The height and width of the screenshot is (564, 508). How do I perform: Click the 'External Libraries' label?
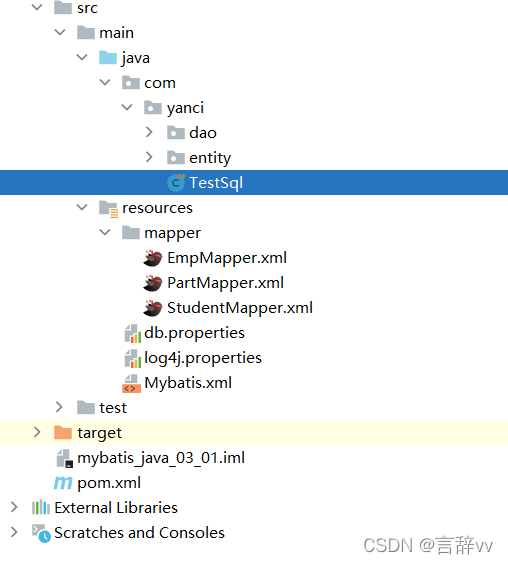pyautogui.click(x=116, y=508)
